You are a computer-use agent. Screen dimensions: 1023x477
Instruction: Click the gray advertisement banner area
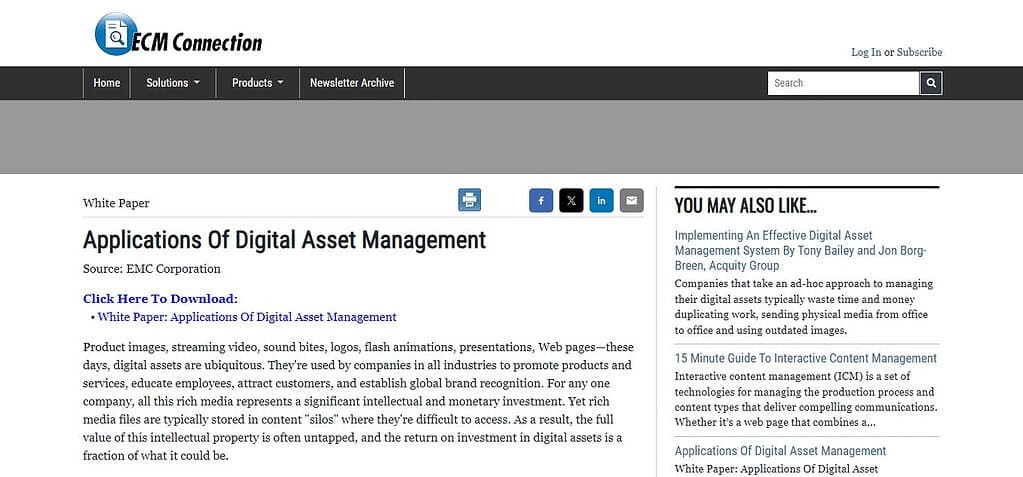[x=512, y=137]
